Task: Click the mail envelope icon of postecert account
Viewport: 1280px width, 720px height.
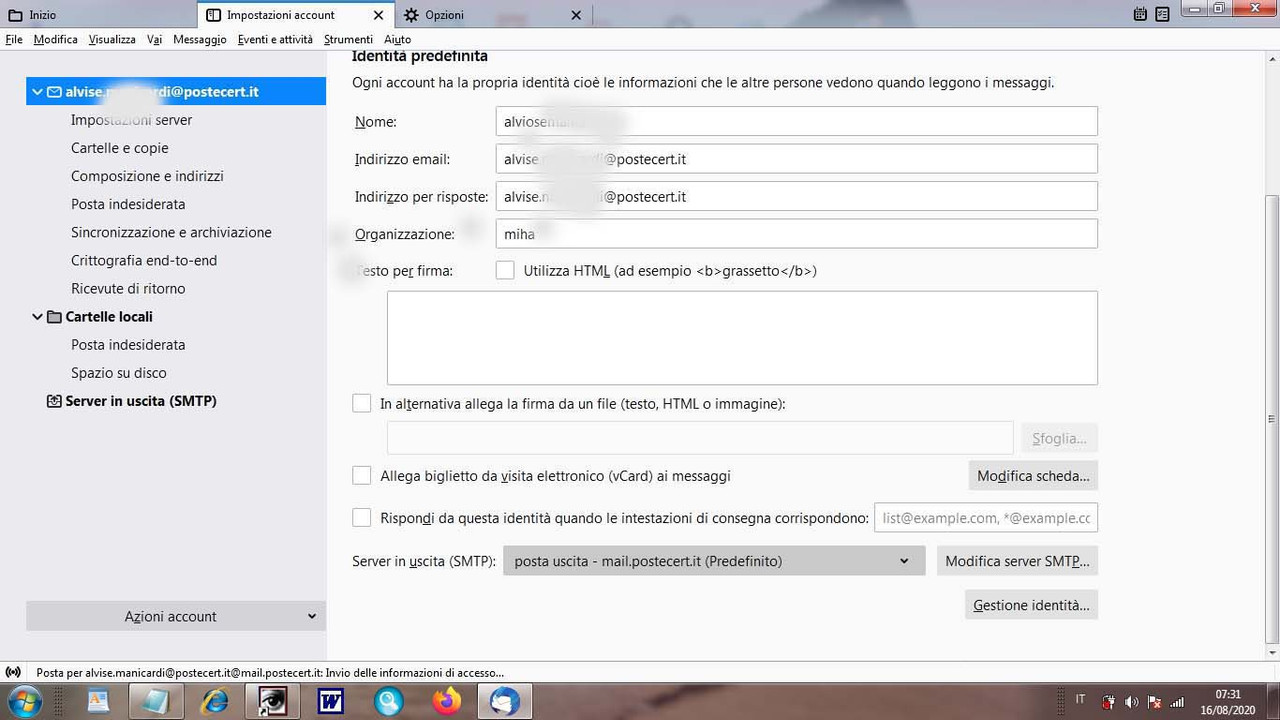Action: [x=54, y=92]
